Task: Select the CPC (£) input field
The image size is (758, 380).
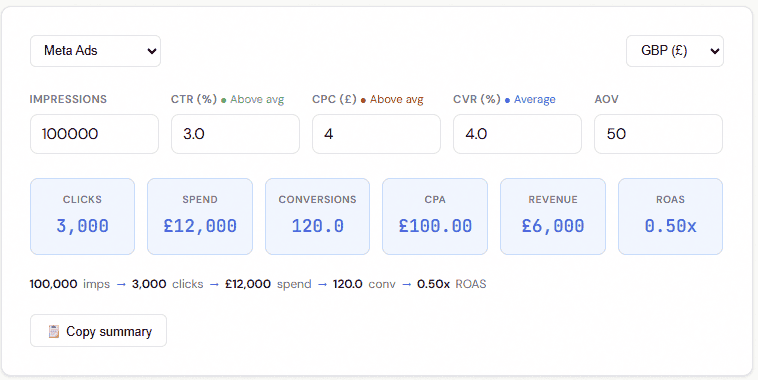Action: (x=376, y=134)
